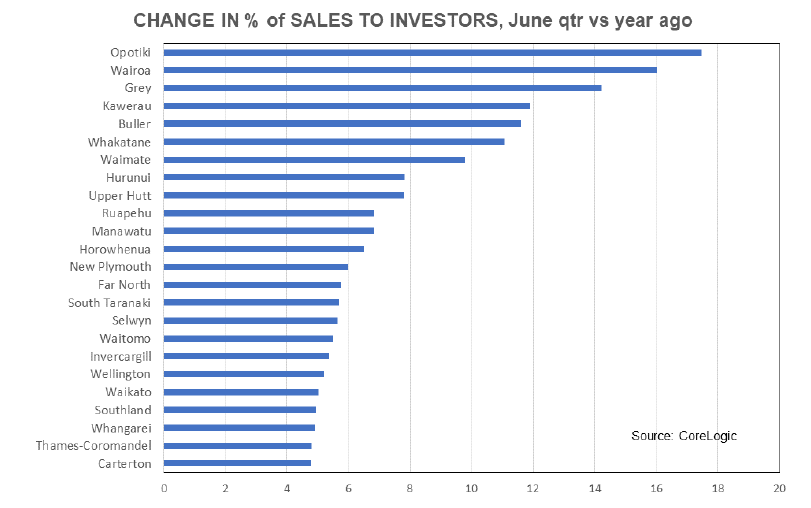This screenshot has height=508, width=811.
Task: Select the Wairoa bar in chart
Action: tap(409, 70)
